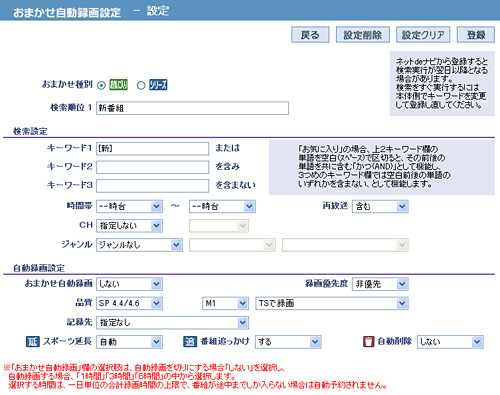
Task: Click the 設定クリア button
Action: pyautogui.click(x=423, y=35)
